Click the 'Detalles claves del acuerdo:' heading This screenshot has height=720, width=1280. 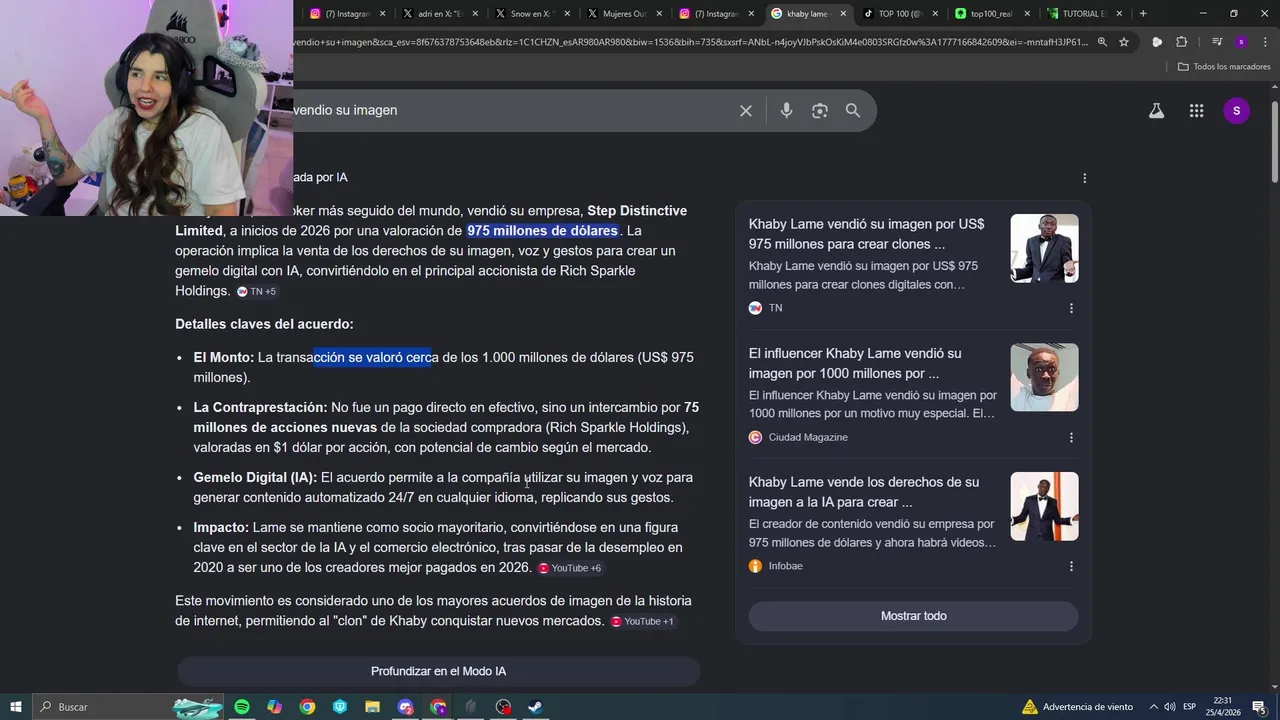tap(264, 324)
